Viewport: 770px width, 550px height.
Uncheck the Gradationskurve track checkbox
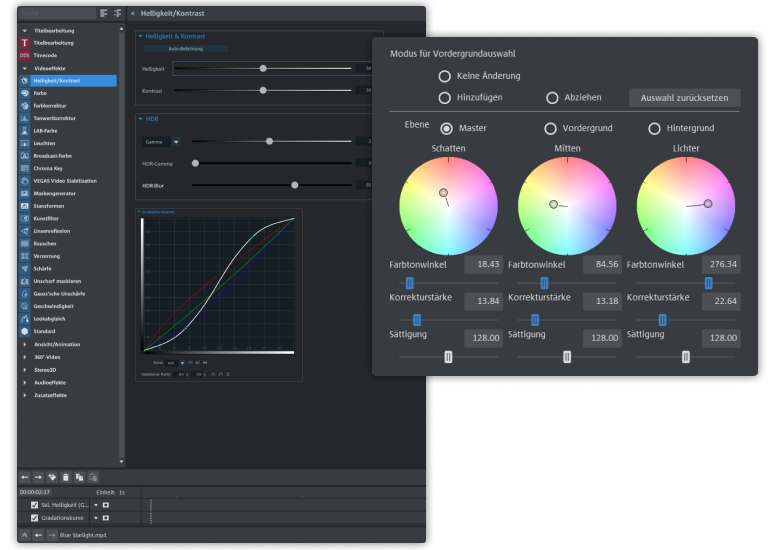34,518
